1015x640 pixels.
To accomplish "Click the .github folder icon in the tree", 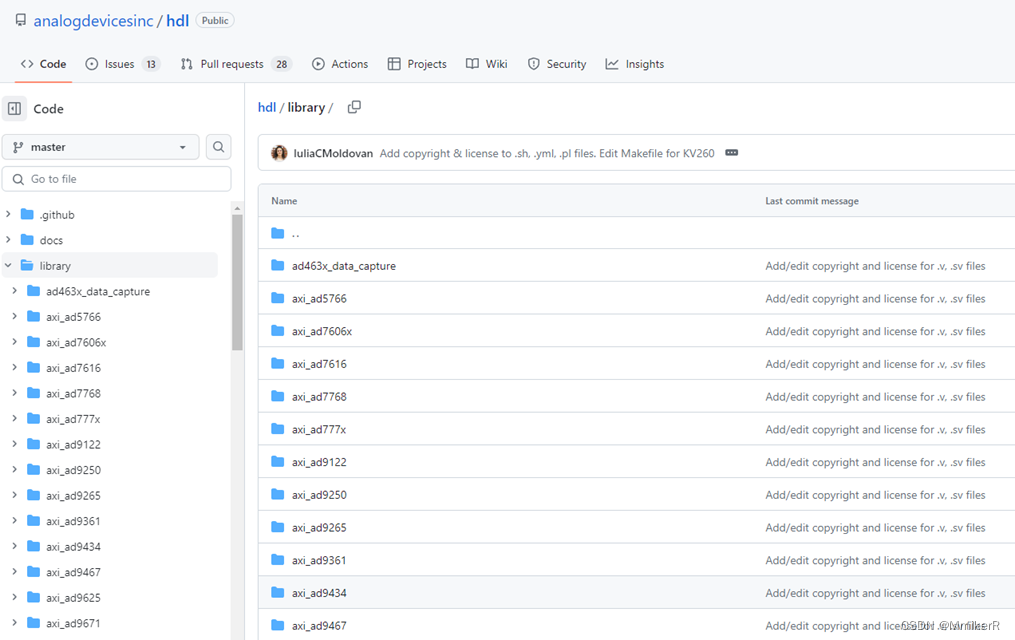I will 27,214.
